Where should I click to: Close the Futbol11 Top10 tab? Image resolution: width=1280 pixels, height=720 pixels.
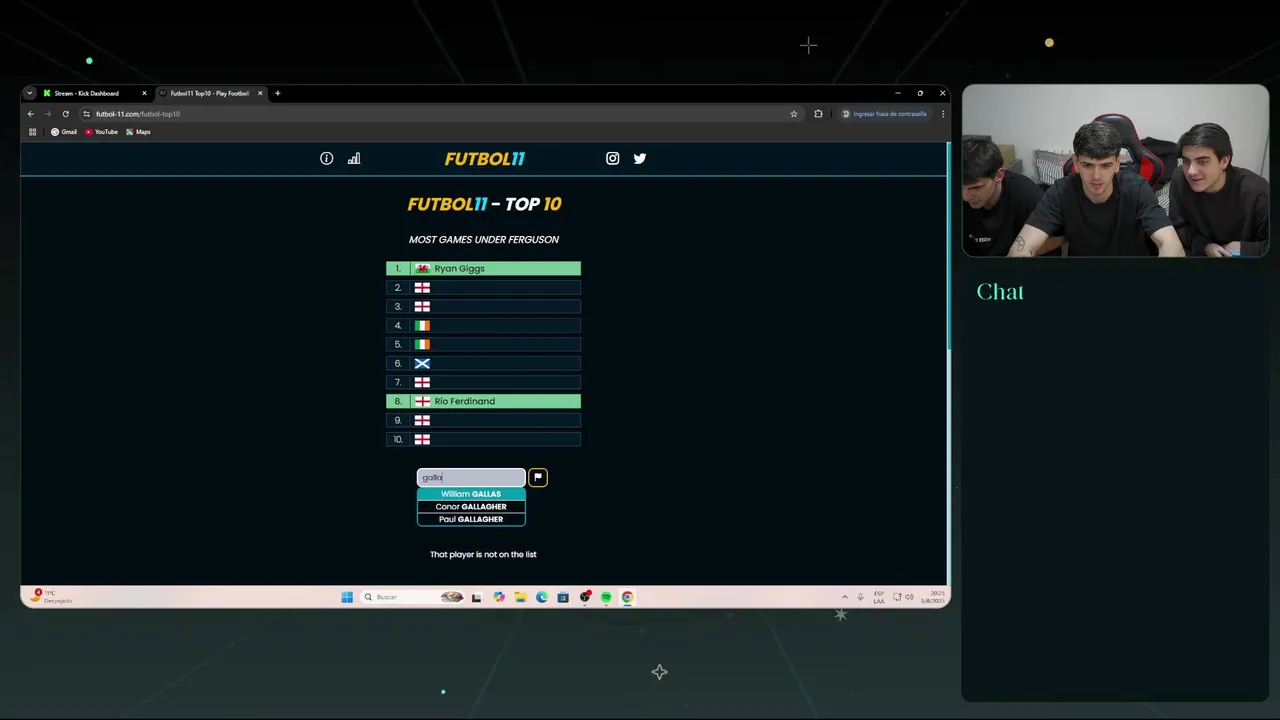pyautogui.click(x=260, y=93)
